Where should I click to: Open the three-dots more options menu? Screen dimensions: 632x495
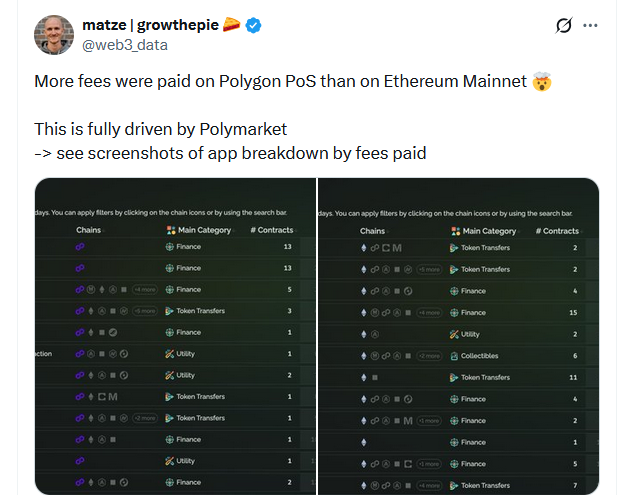pos(591,25)
